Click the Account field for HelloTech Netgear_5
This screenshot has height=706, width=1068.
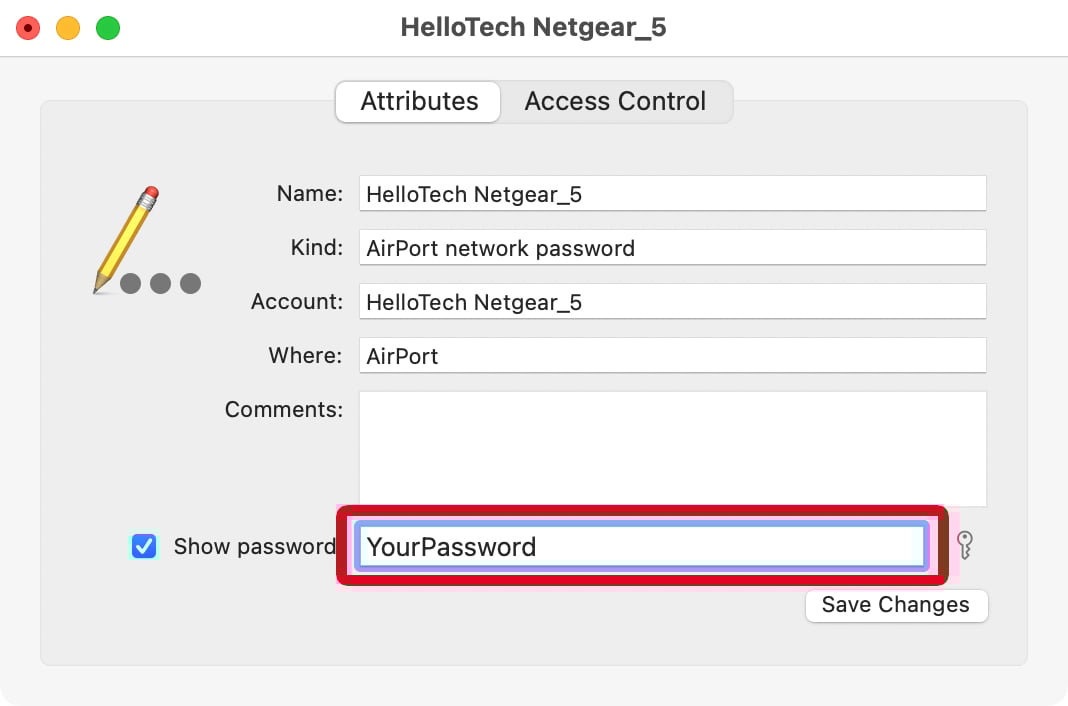(x=672, y=301)
